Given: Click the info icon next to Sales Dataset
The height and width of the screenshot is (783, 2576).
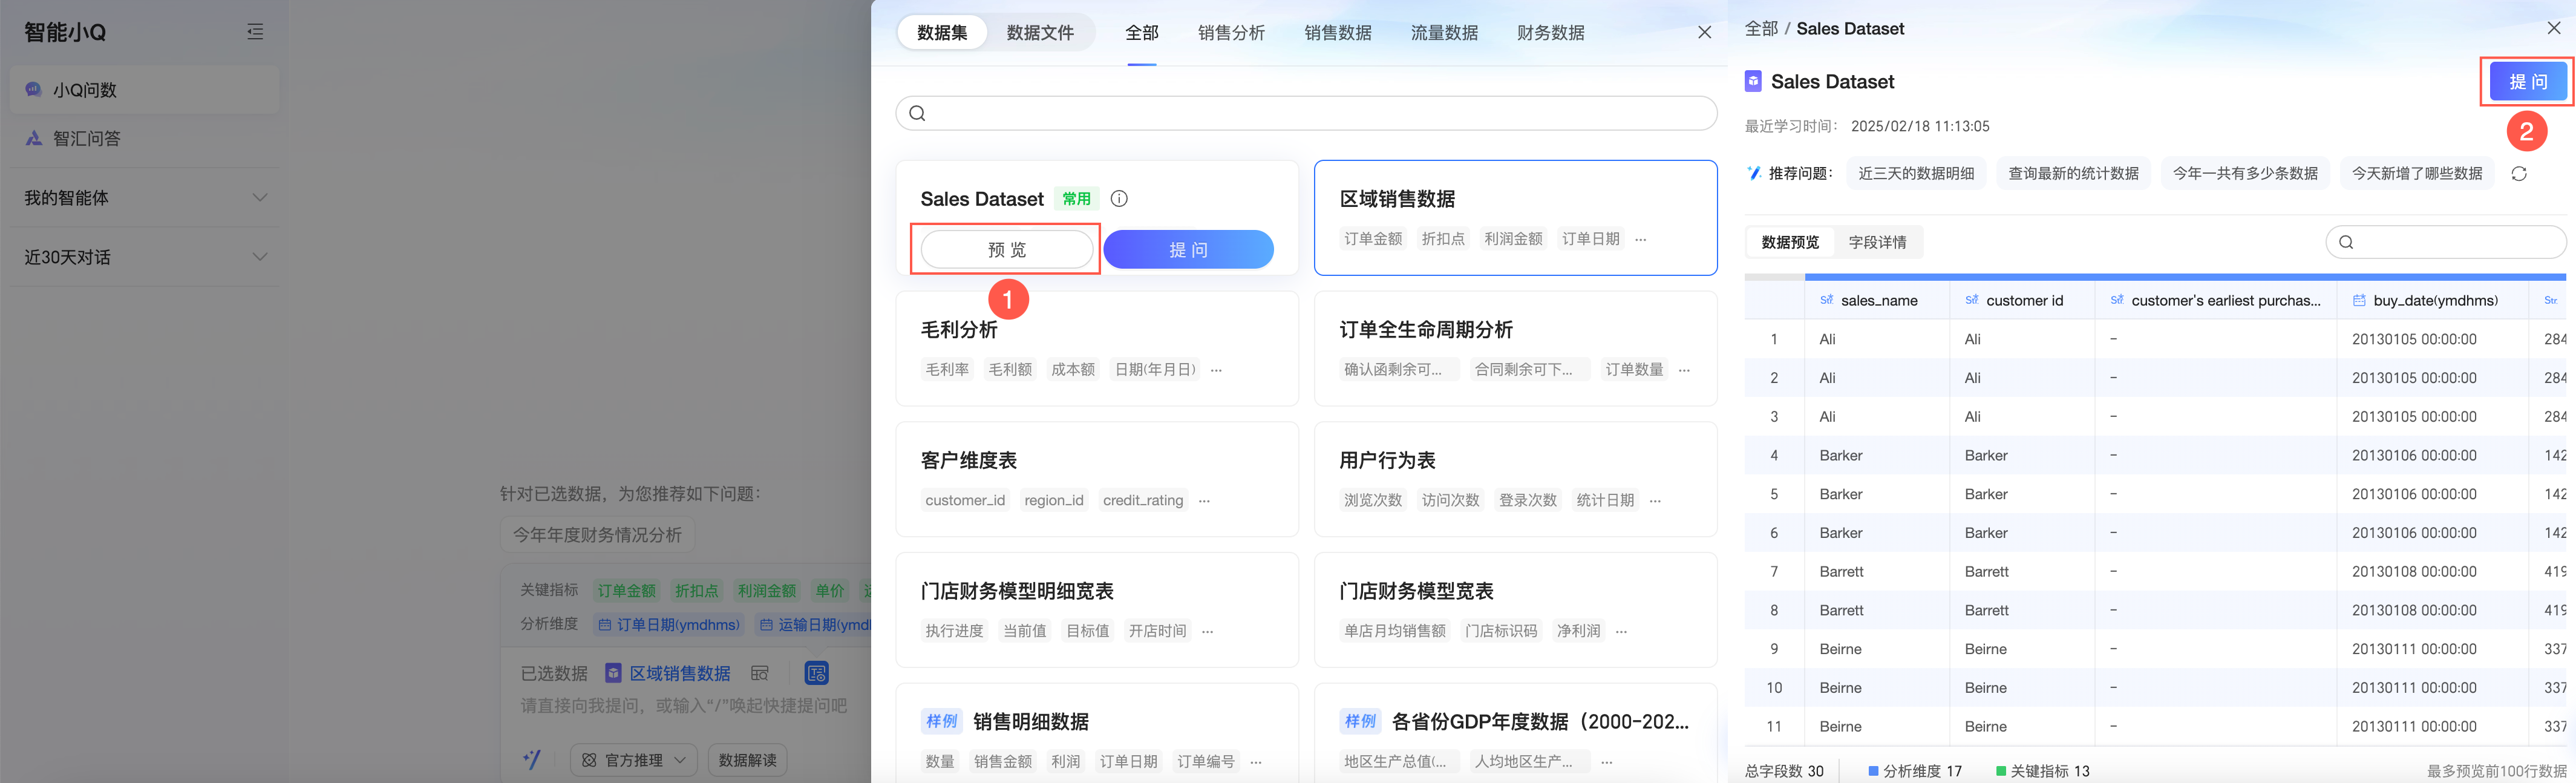Looking at the screenshot, I should [1119, 198].
